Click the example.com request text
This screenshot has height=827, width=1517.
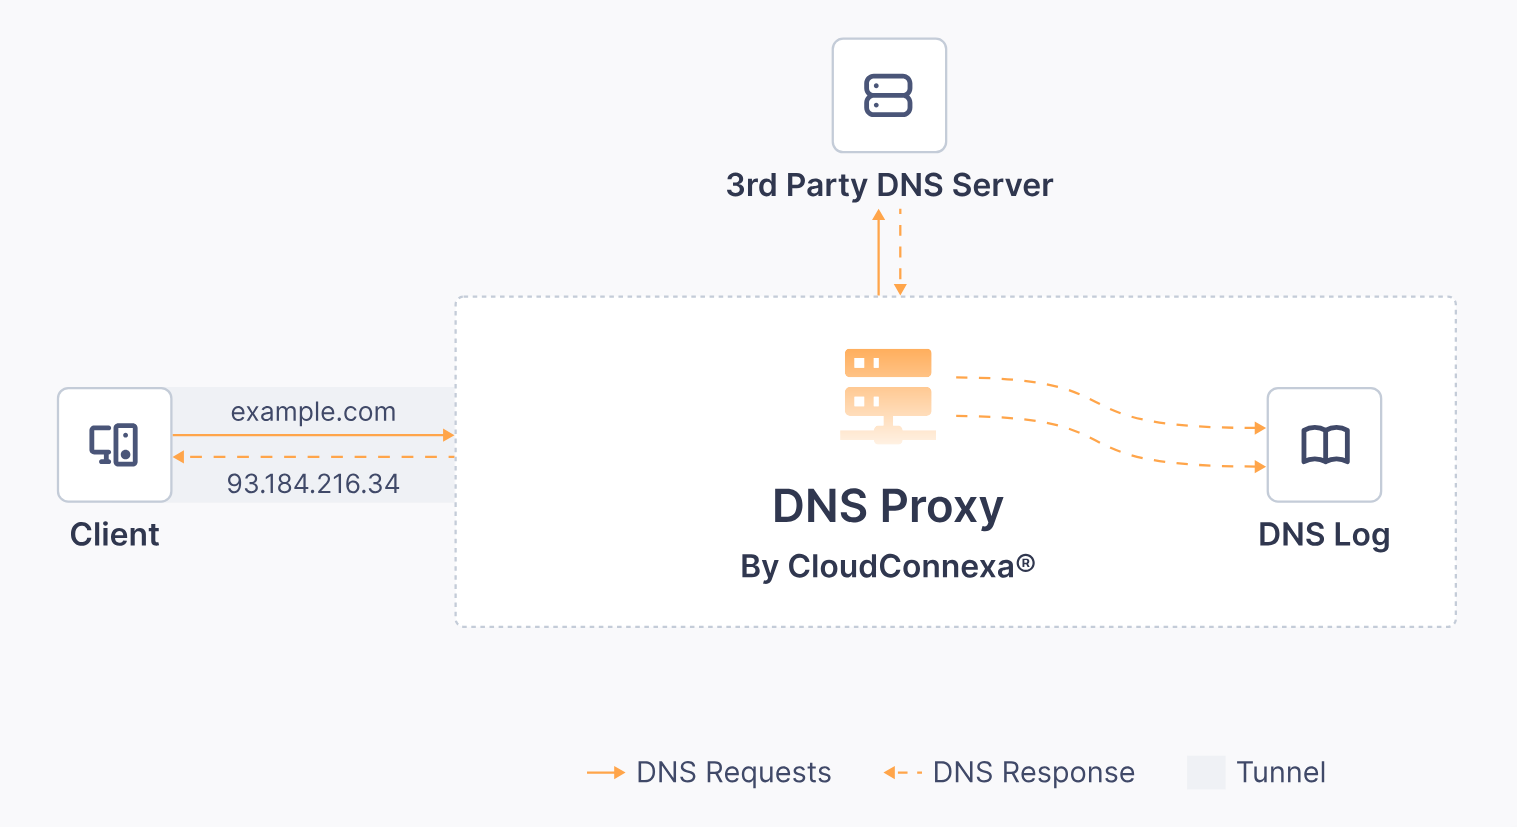pyautogui.click(x=313, y=412)
